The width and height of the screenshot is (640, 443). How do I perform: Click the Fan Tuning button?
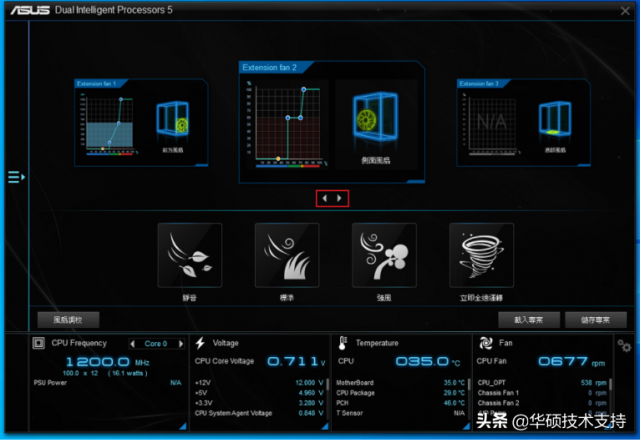68,320
